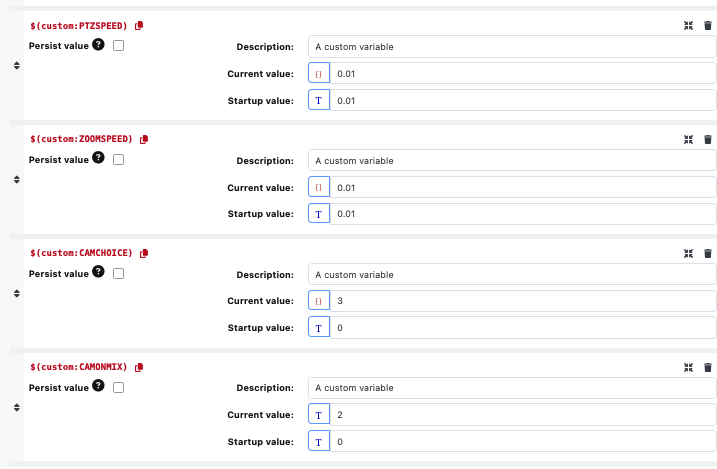The width and height of the screenshot is (717, 469).
Task: Check Persist value for CAMCHOICE
Action: [119, 274]
